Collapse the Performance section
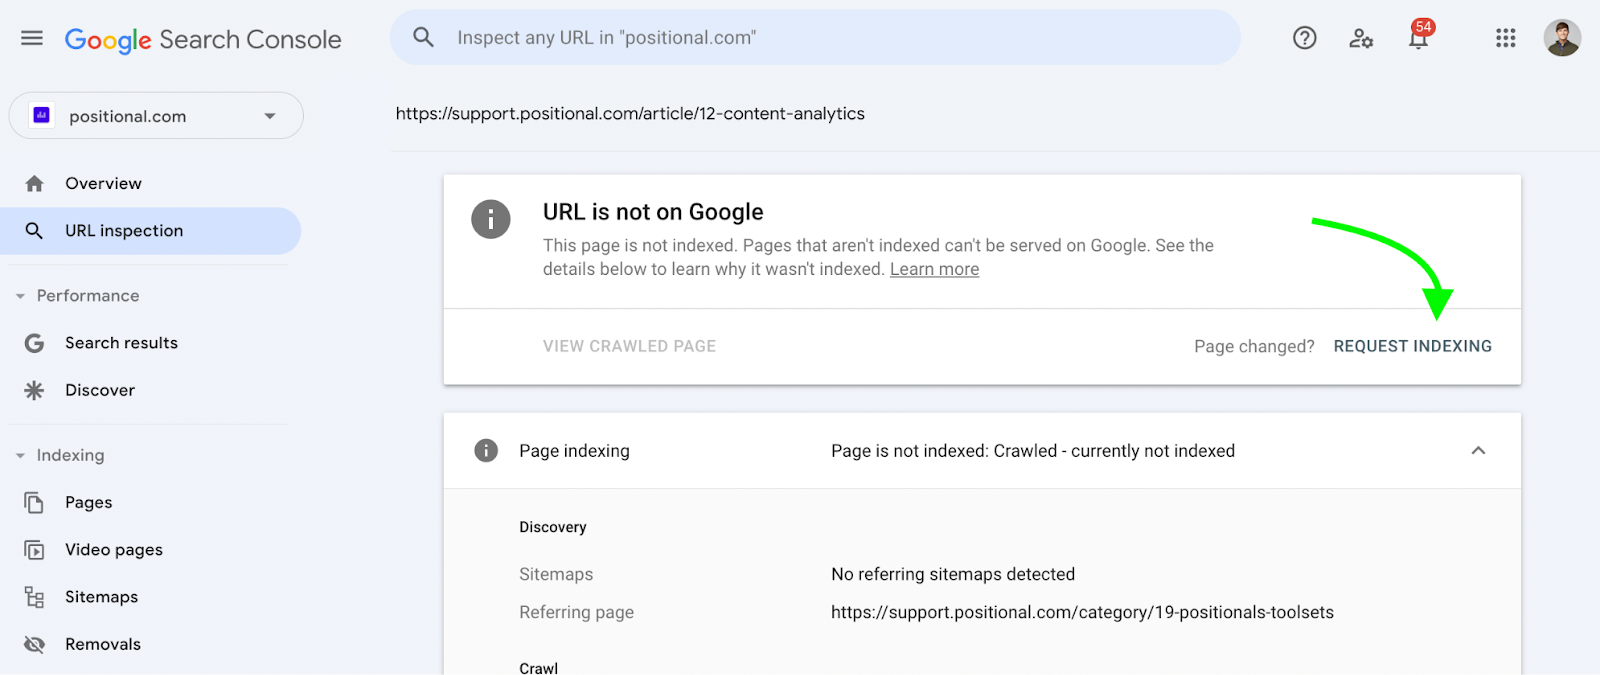Image resolution: width=1600 pixels, height=675 pixels. pos(20,296)
